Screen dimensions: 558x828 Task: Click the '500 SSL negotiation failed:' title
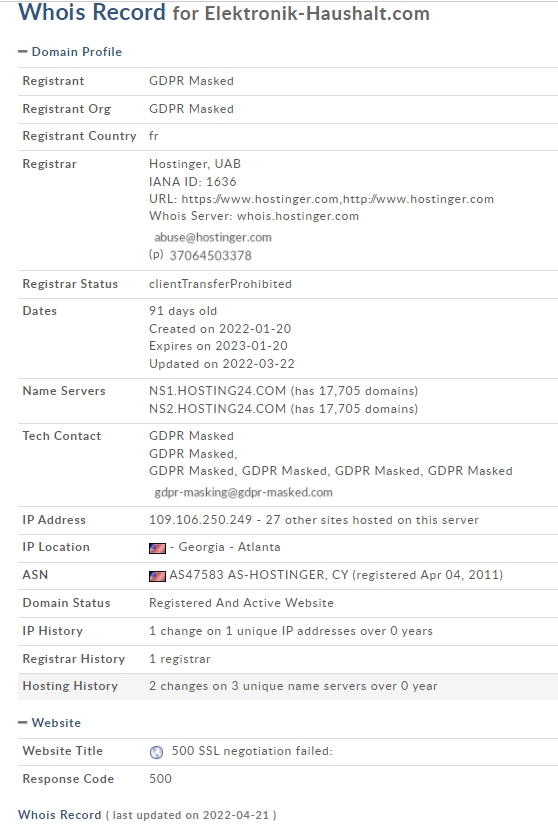(252, 751)
